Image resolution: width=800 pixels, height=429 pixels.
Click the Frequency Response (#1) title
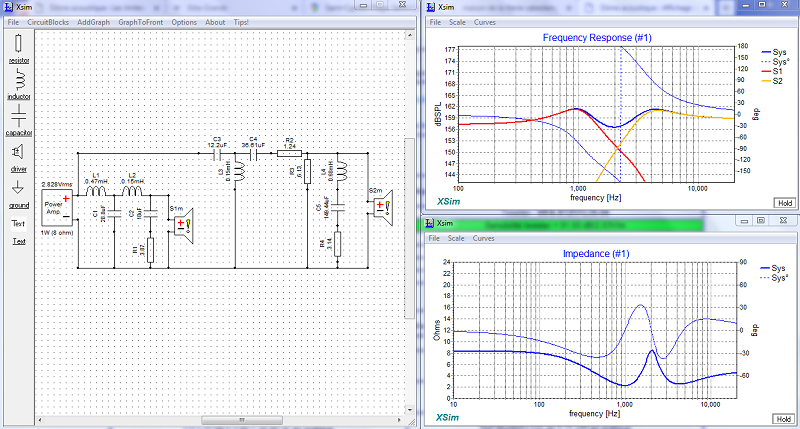pos(597,38)
